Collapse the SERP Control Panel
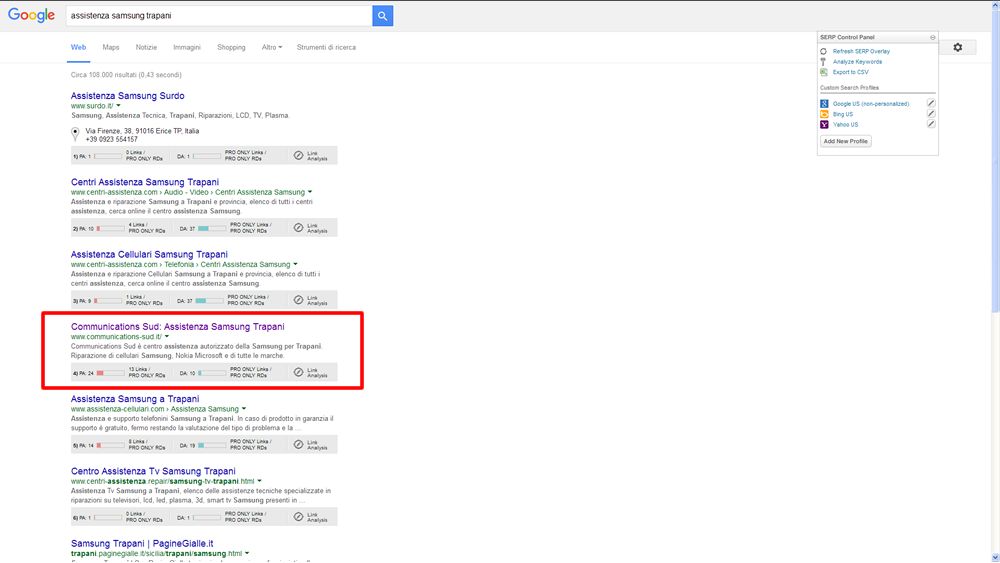This screenshot has width=1000, height=563. coord(932,38)
